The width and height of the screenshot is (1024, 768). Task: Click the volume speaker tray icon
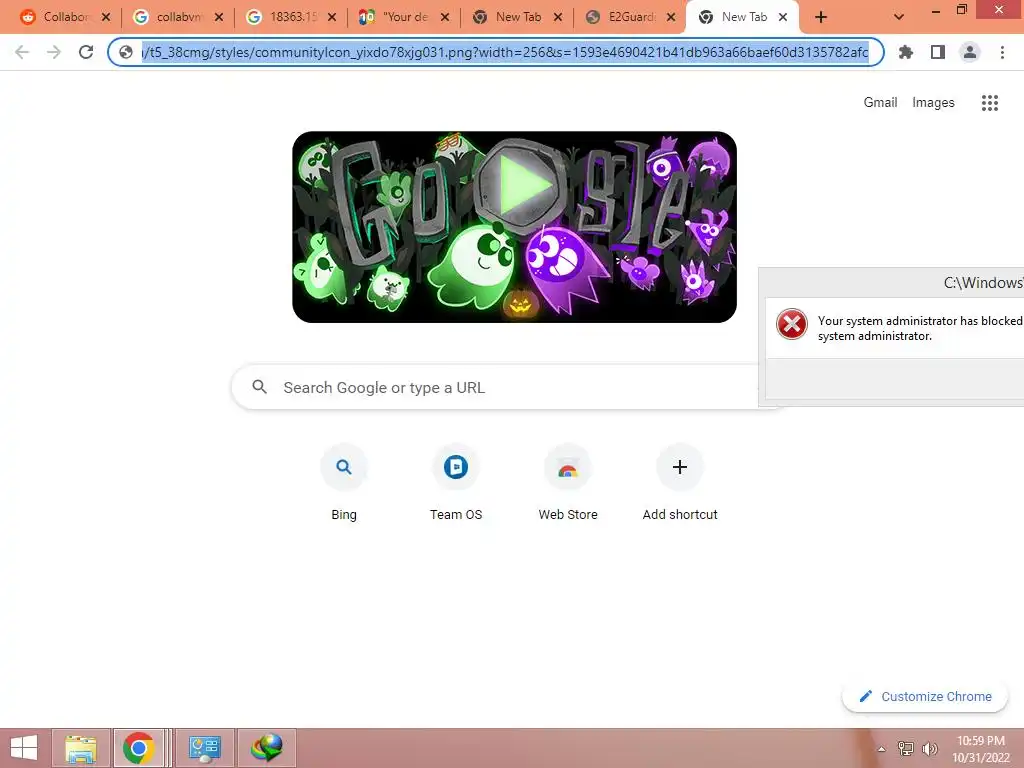click(929, 749)
